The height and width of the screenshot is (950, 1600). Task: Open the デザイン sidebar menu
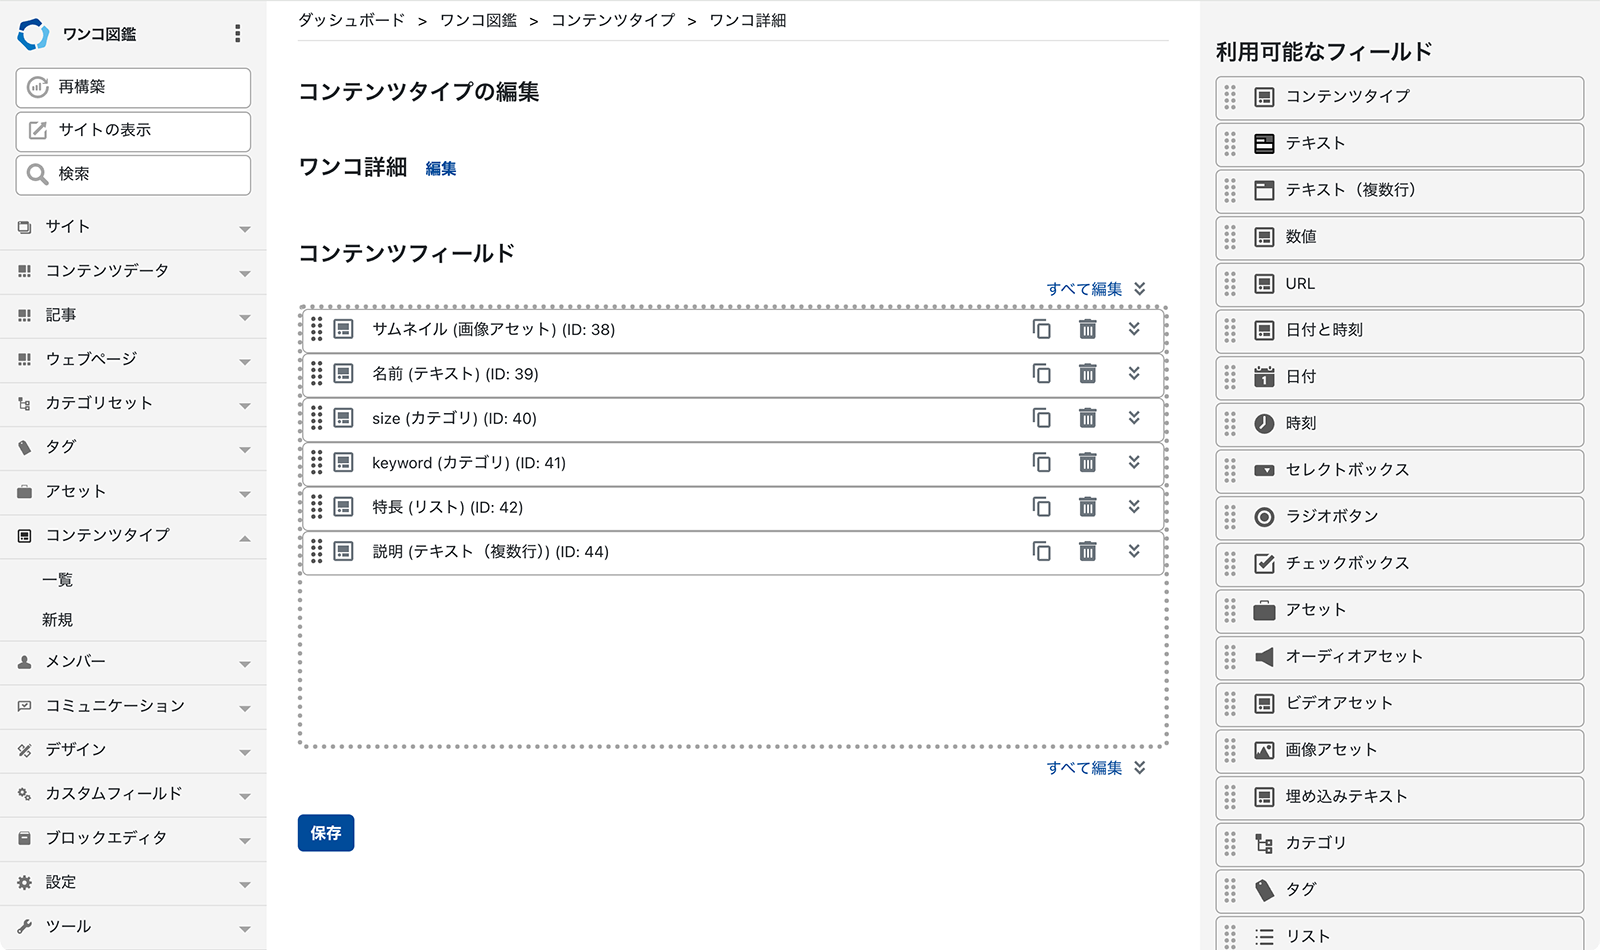(133, 750)
